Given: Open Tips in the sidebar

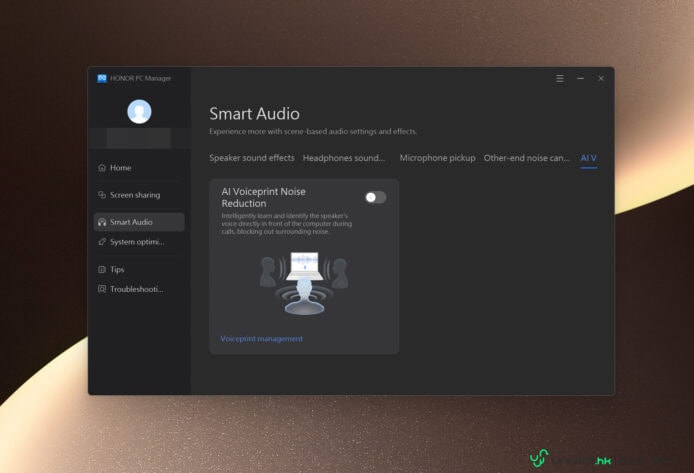Looking at the screenshot, I should pos(139,269).
